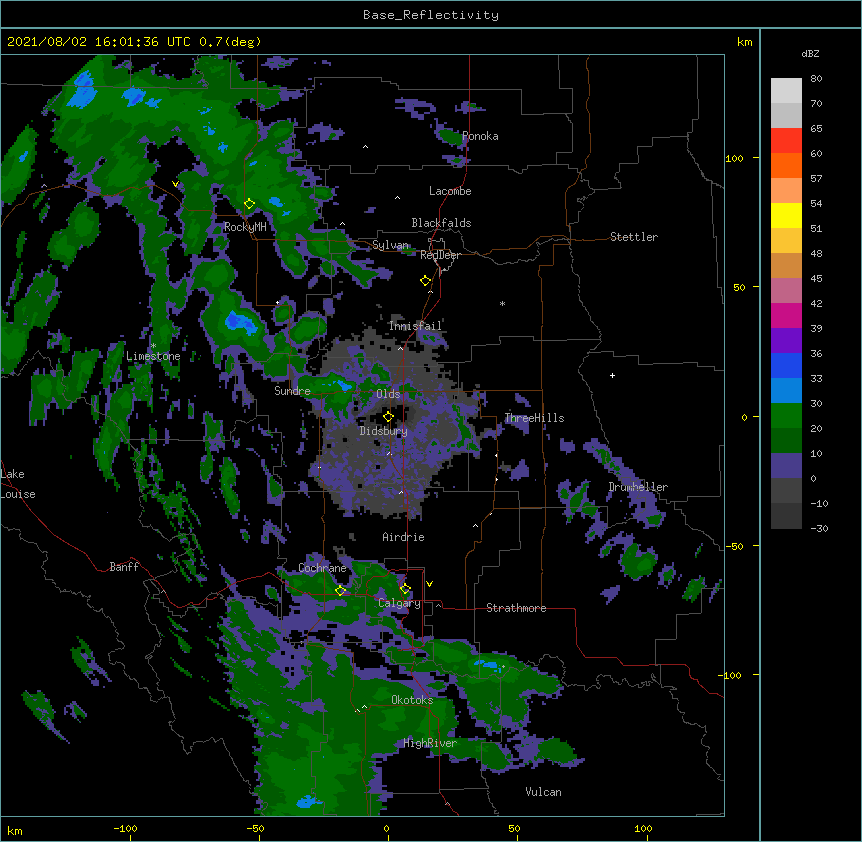The image size is (862, 842).
Task: Click the Ponoka town label
Action: (x=480, y=136)
